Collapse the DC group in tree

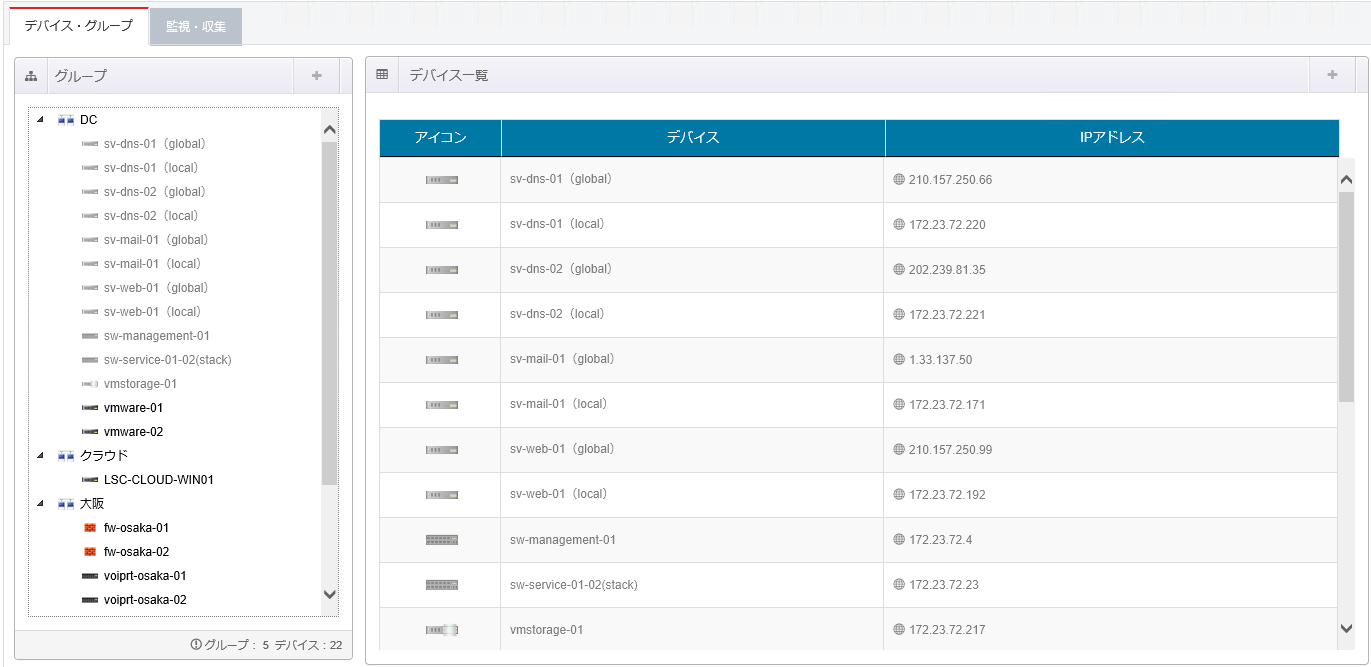click(40, 120)
